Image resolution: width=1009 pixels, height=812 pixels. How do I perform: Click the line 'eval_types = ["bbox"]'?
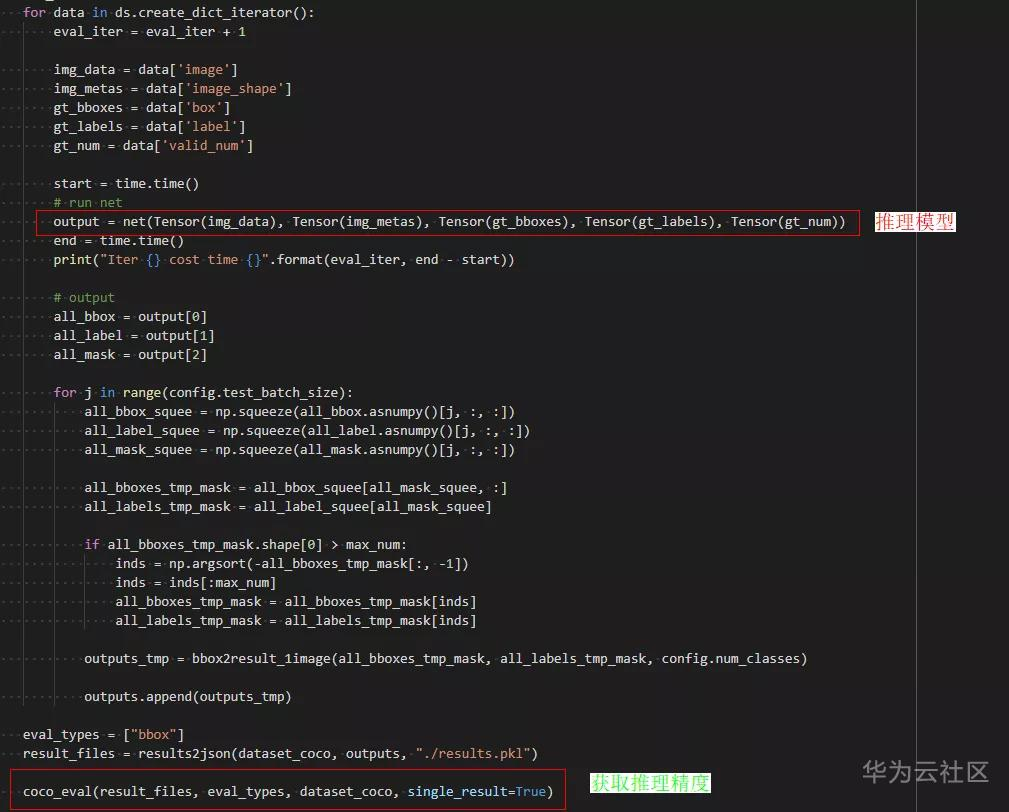point(103,735)
